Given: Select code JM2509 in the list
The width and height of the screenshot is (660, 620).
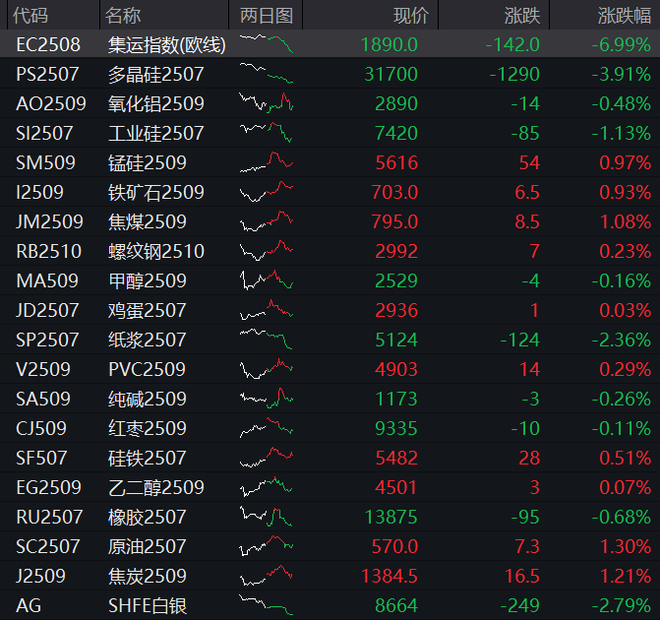Looking at the screenshot, I should 50,222.
